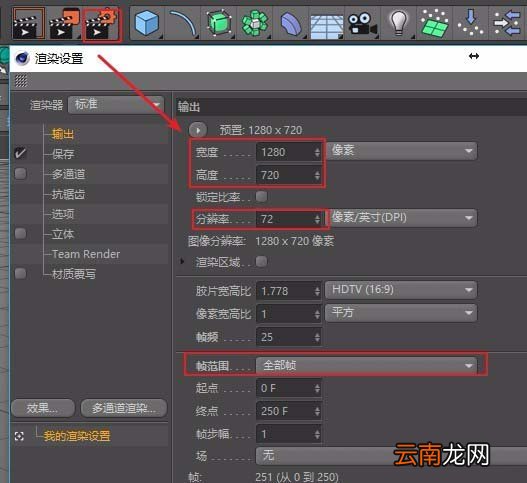Click the 胶片宽高比 1.778 field
The image size is (527, 483).
[x=289, y=291]
